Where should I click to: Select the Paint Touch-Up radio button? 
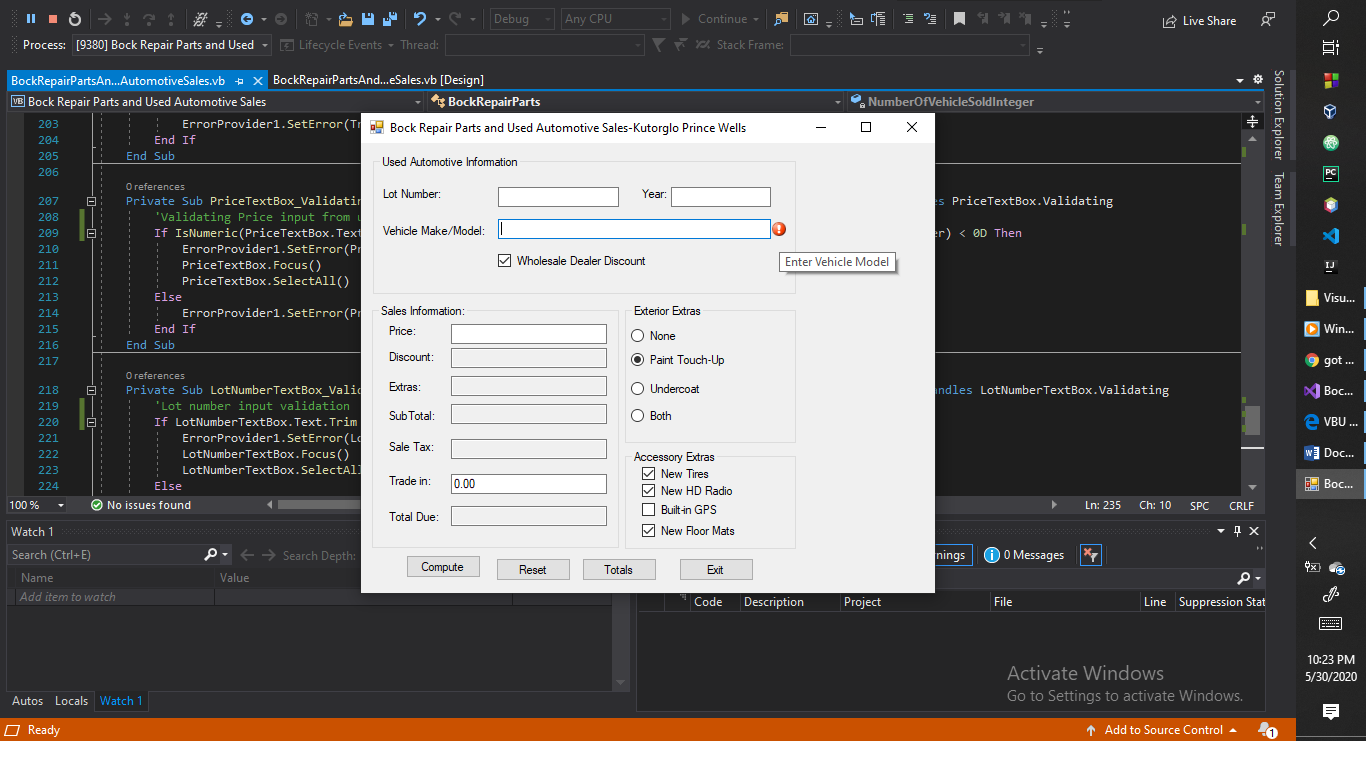638,360
